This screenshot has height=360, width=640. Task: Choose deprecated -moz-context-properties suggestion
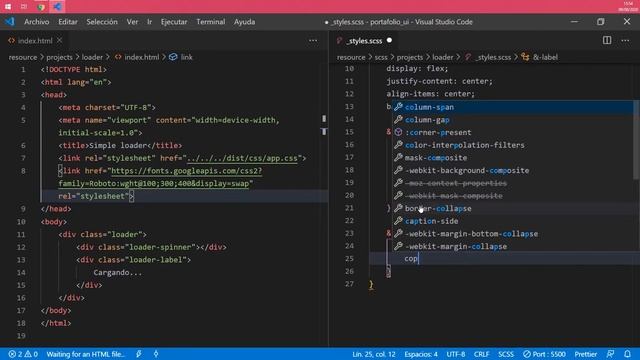[513, 183]
